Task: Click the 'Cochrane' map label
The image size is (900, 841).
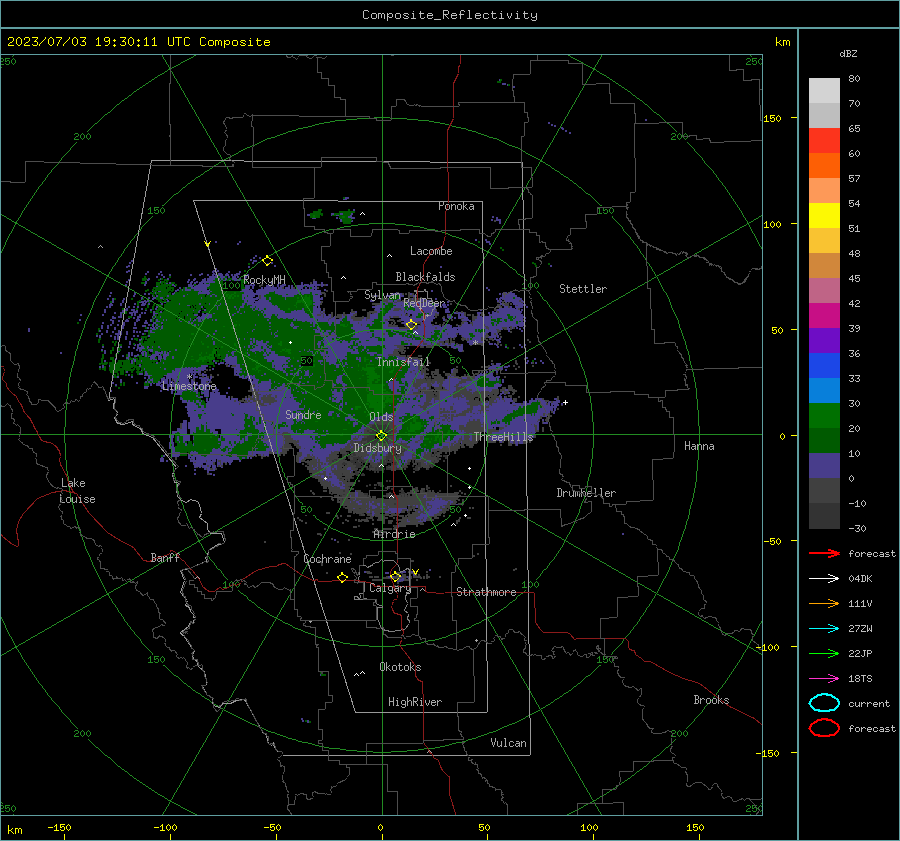Action: coord(327,559)
